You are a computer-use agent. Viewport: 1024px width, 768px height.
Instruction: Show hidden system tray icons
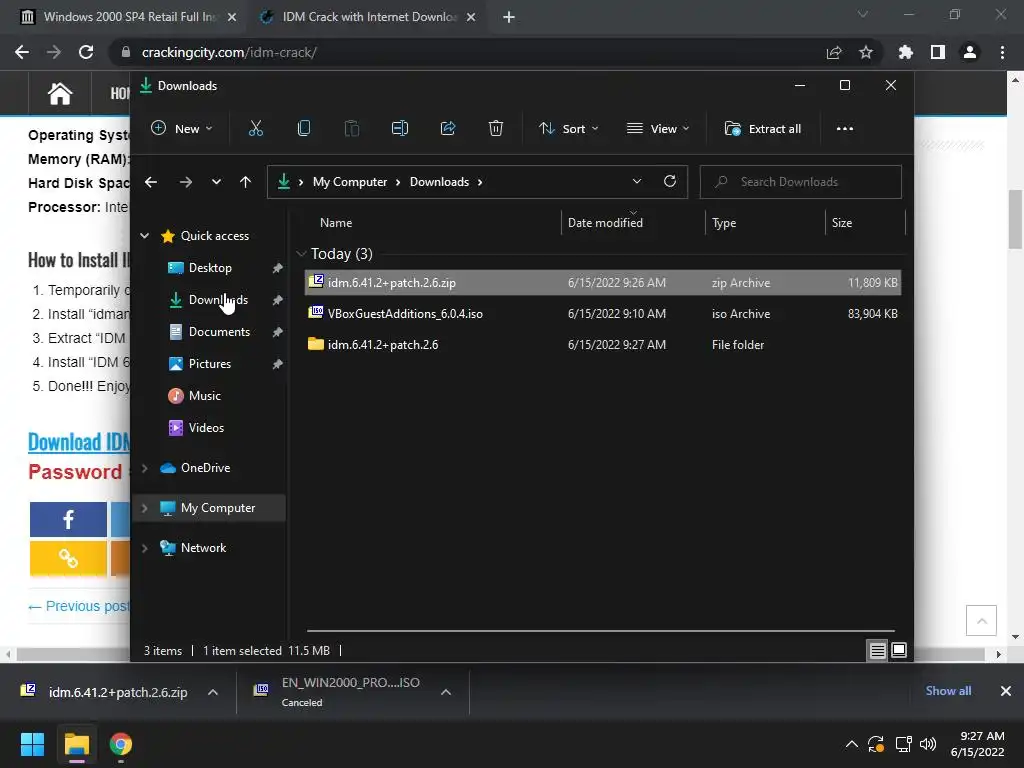[851, 744]
